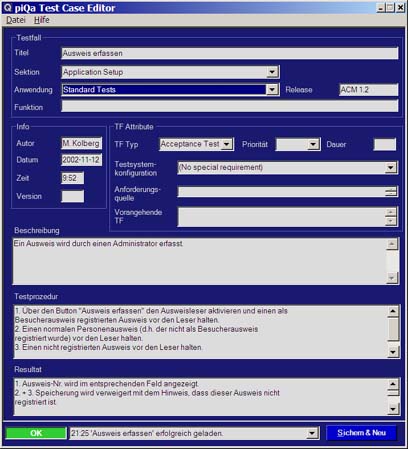The image size is (408, 449).
Task: Click the Testprozedur scrollbar thumb
Action: (393, 328)
